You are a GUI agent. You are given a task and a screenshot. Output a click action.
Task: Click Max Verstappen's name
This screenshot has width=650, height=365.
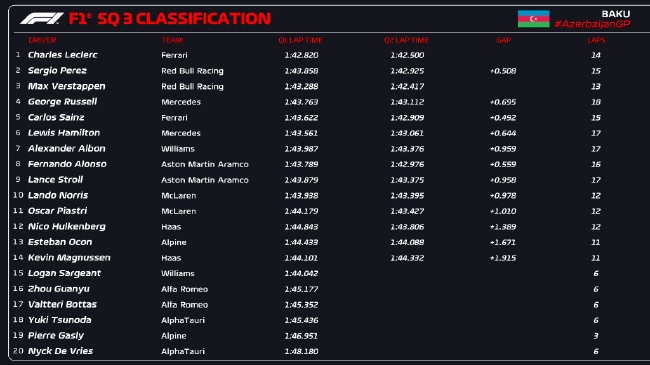(x=66, y=86)
